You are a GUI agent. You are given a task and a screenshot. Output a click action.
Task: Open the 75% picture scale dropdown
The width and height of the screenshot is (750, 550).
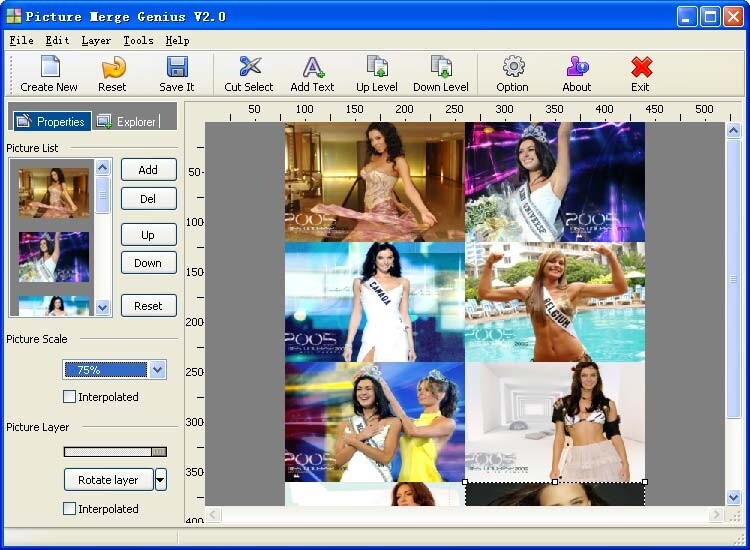click(x=158, y=370)
